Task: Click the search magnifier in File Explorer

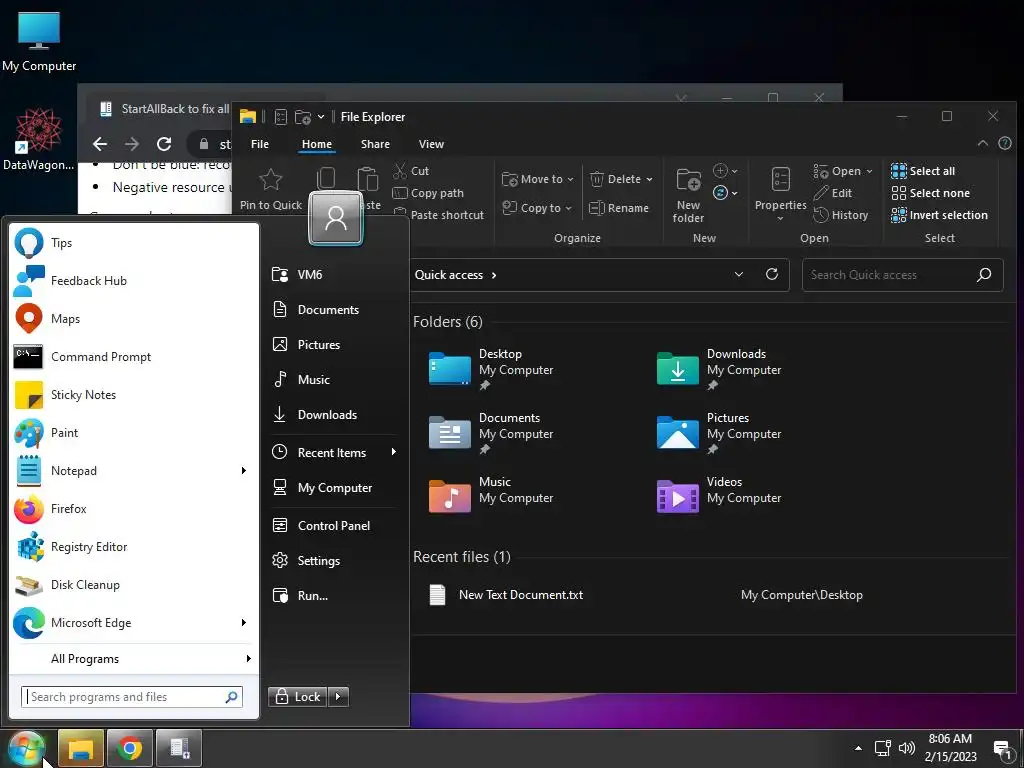Action: pos(984,275)
